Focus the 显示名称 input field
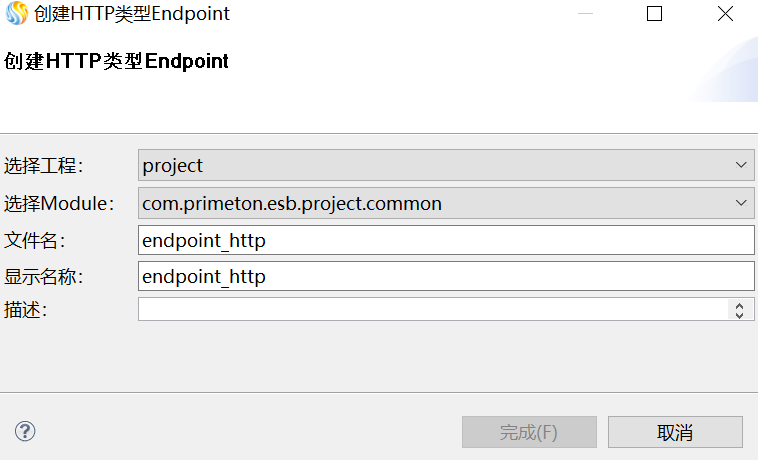Image resolution: width=759 pixels, height=463 pixels. (445, 276)
